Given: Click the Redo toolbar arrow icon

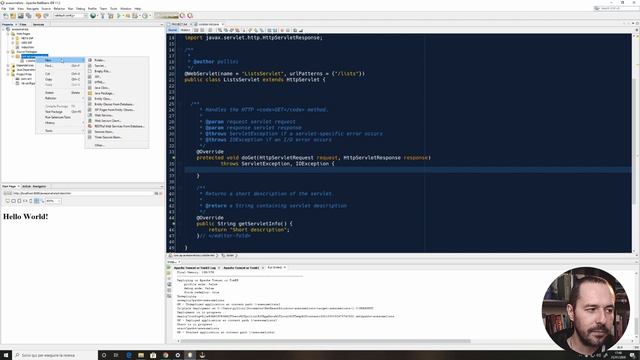Looking at the screenshot, I should pos(46,16).
